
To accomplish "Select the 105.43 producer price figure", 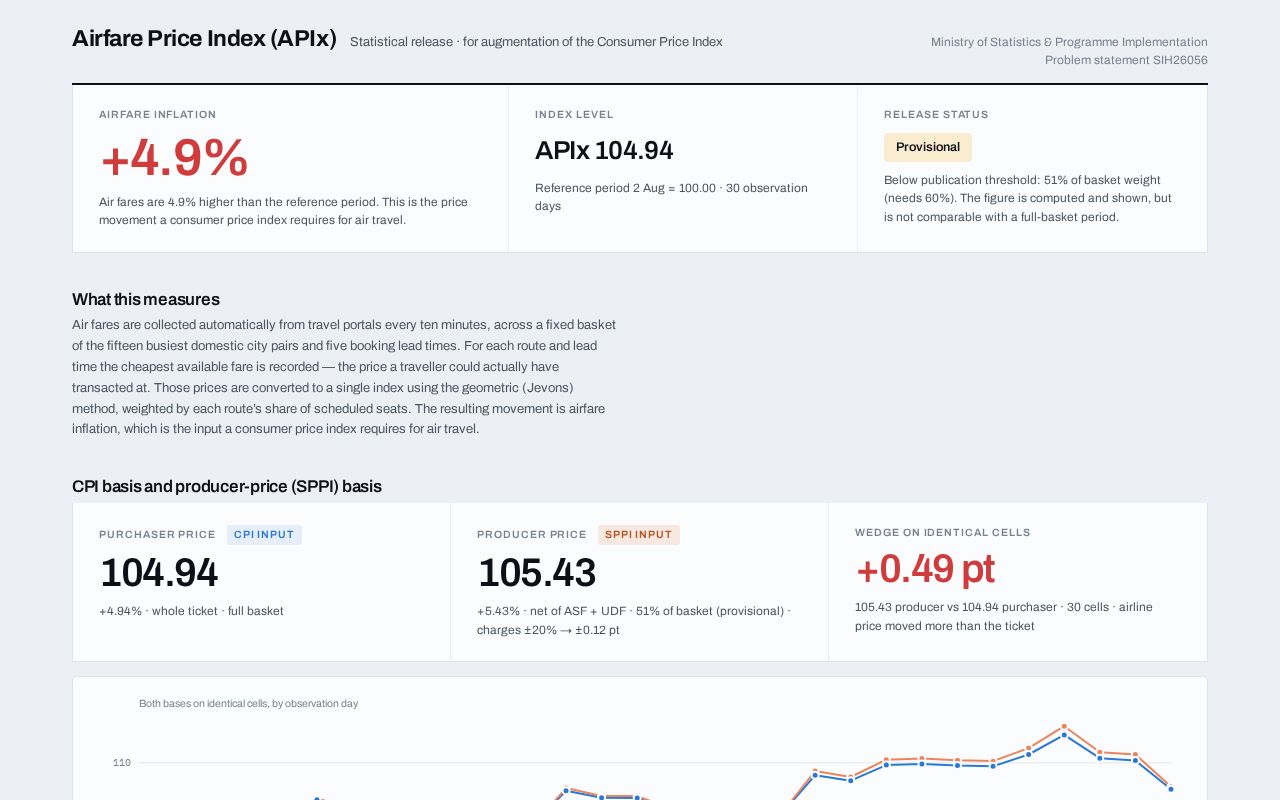I will 537,573.
